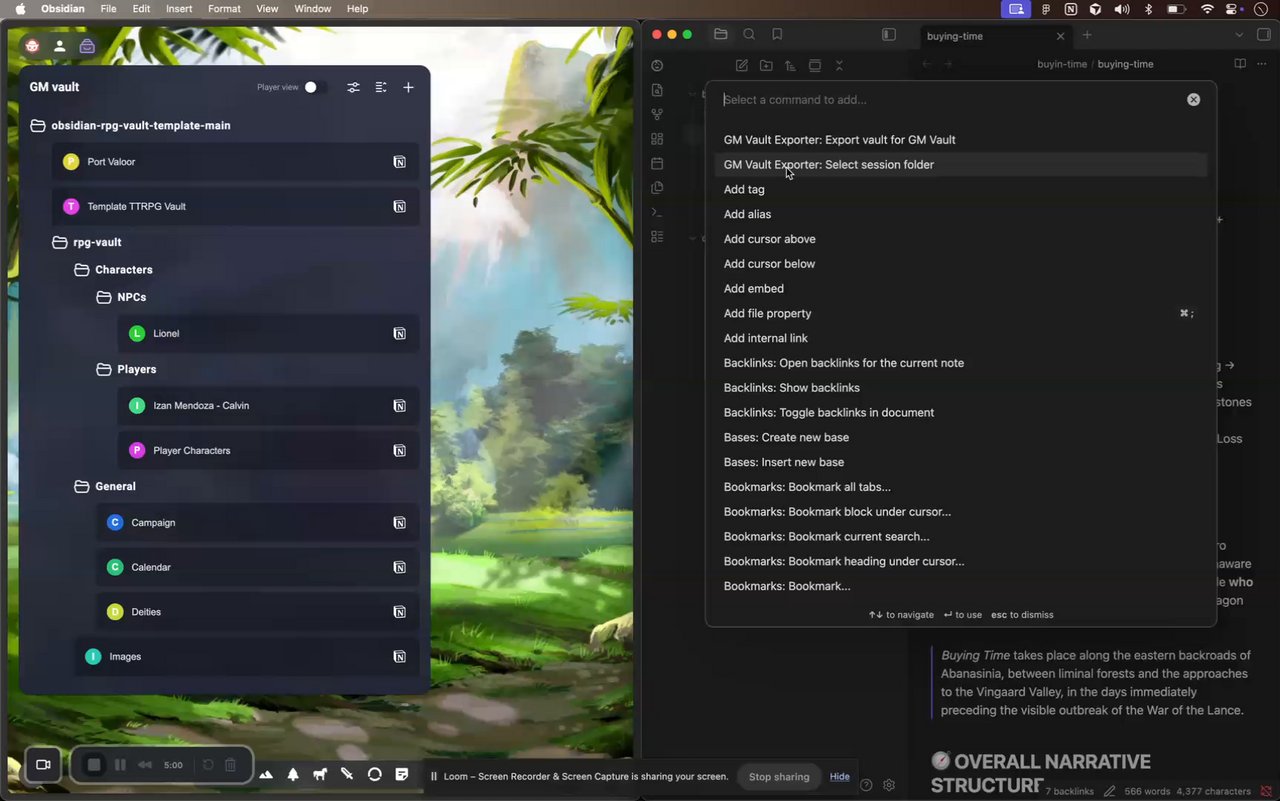Click the red character avatar icon

(33, 46)
